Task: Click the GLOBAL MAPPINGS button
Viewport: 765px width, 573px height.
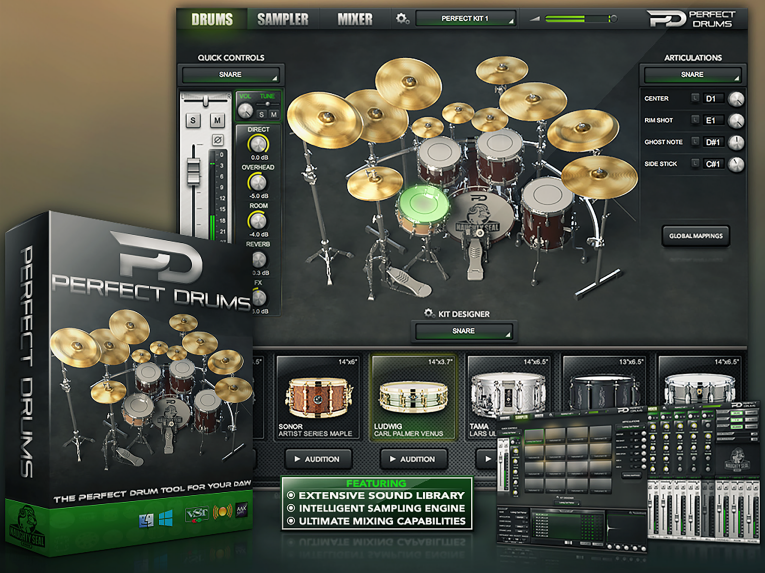Action: (696, 236)
